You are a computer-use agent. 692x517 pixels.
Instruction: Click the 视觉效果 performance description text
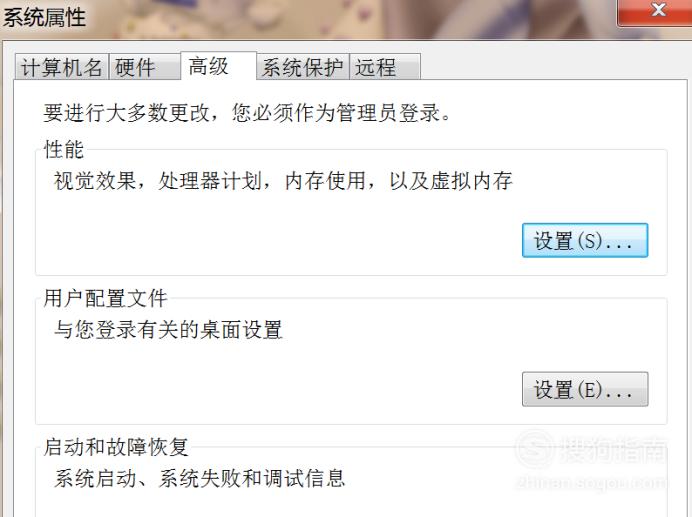pyautogui.click(x=283, y=181)
